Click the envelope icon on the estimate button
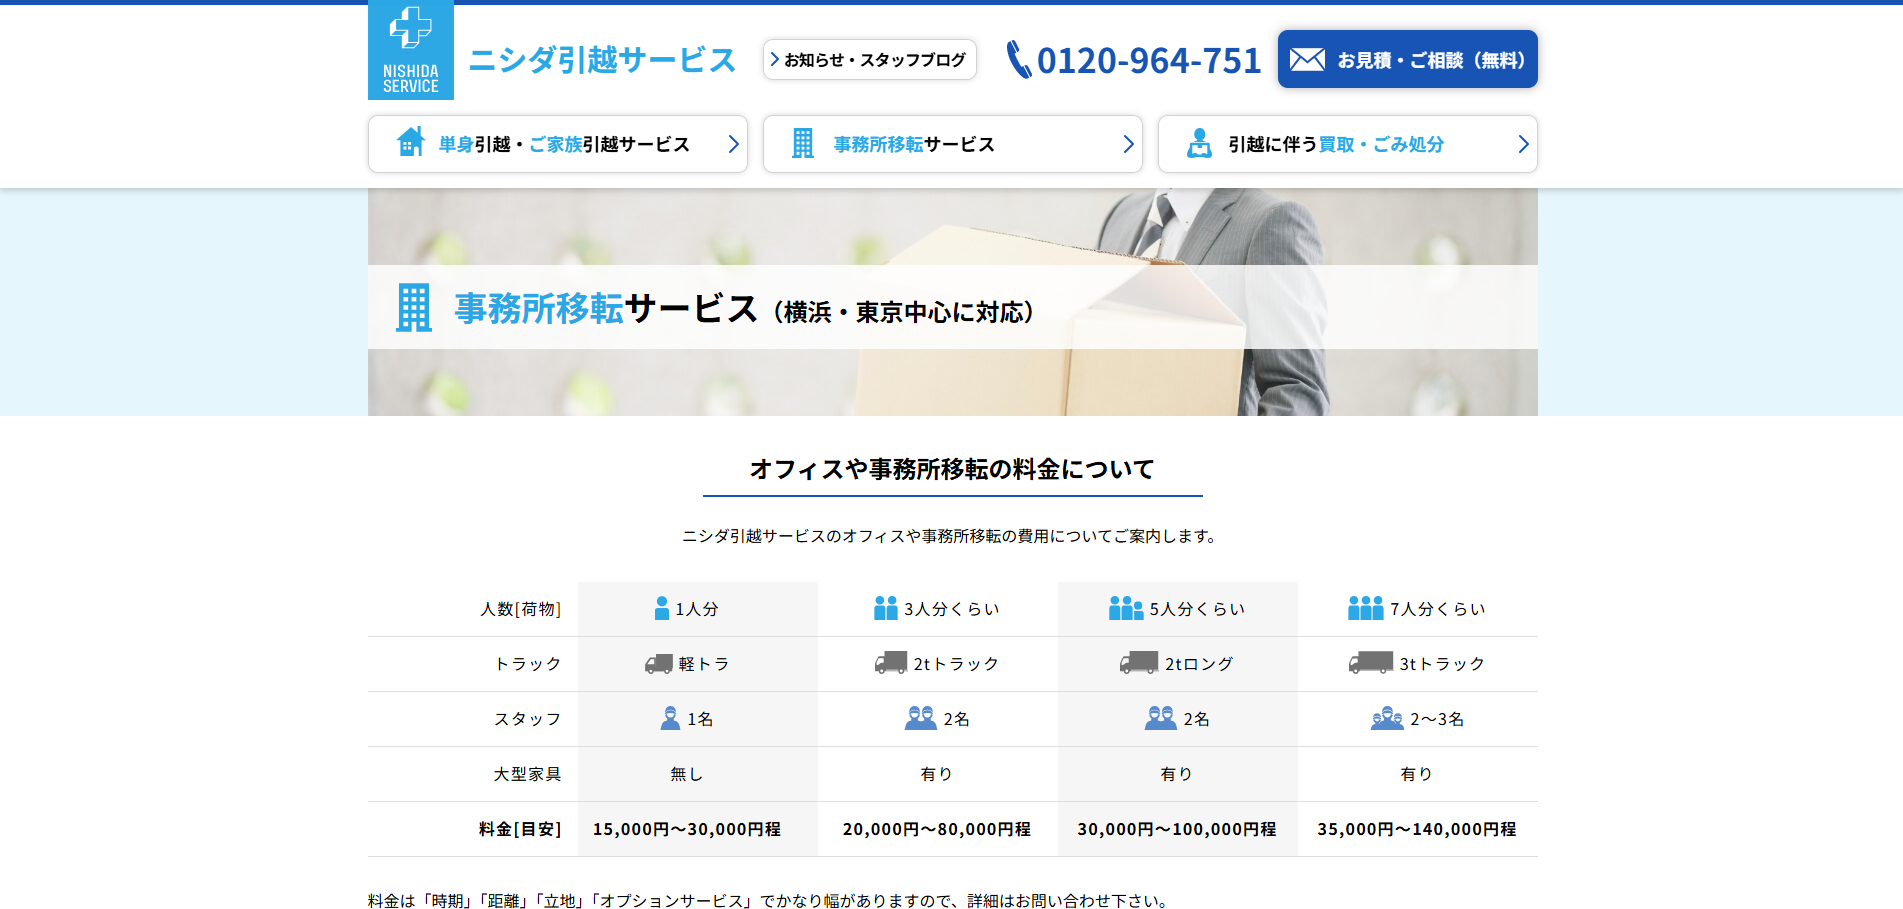1903x909 pixels. click(1305, 59)
